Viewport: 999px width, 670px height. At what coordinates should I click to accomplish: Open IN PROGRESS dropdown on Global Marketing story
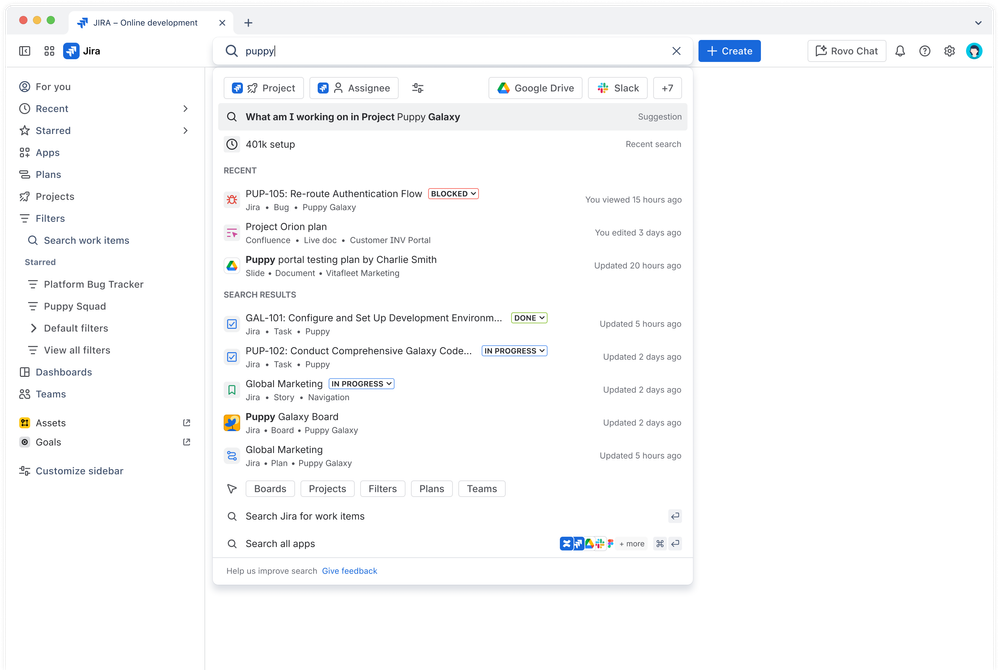pos(361,384)
